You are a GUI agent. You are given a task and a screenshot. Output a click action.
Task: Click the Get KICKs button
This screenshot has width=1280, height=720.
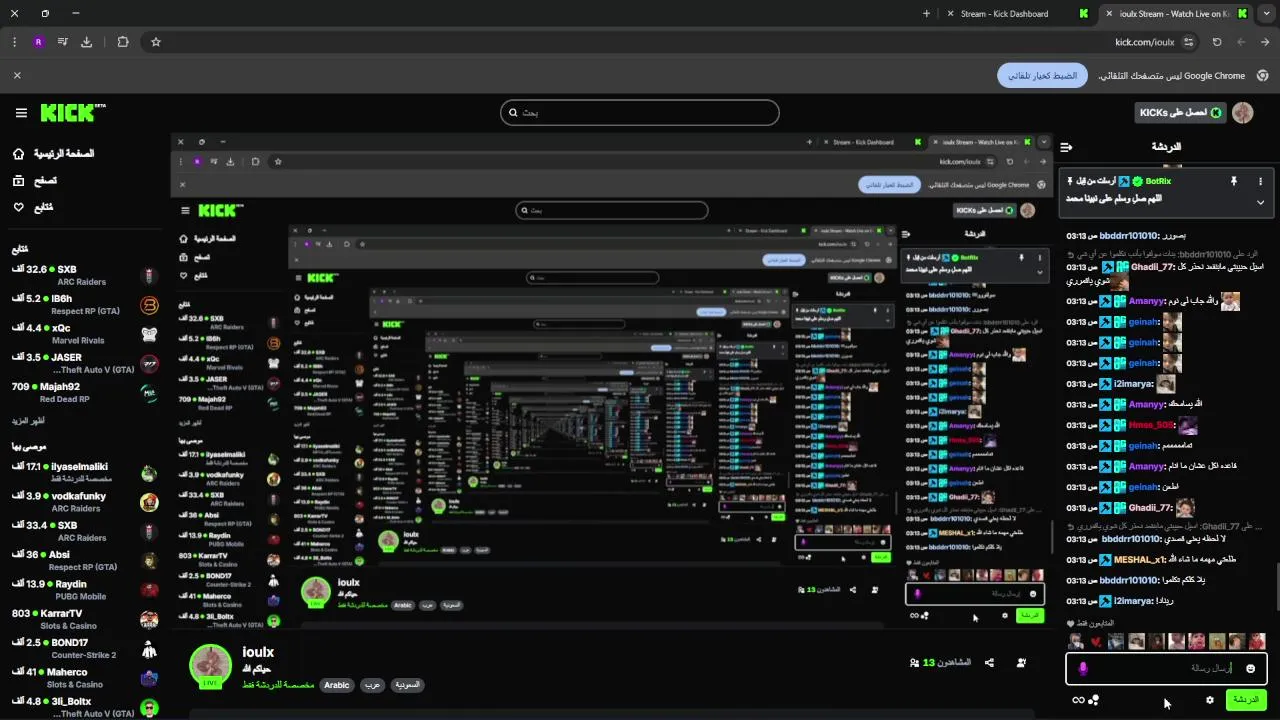point(1181,113)
